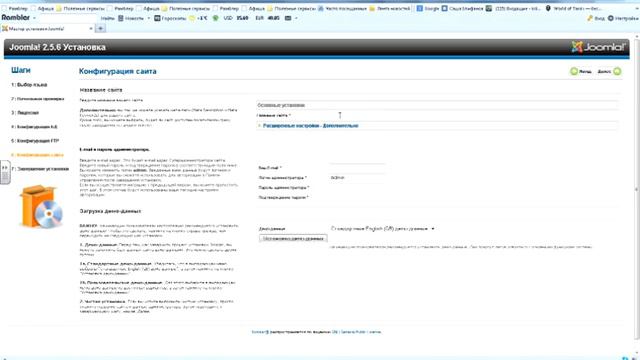Click Найти search button in Rambler toolbar

coord(107,18)
